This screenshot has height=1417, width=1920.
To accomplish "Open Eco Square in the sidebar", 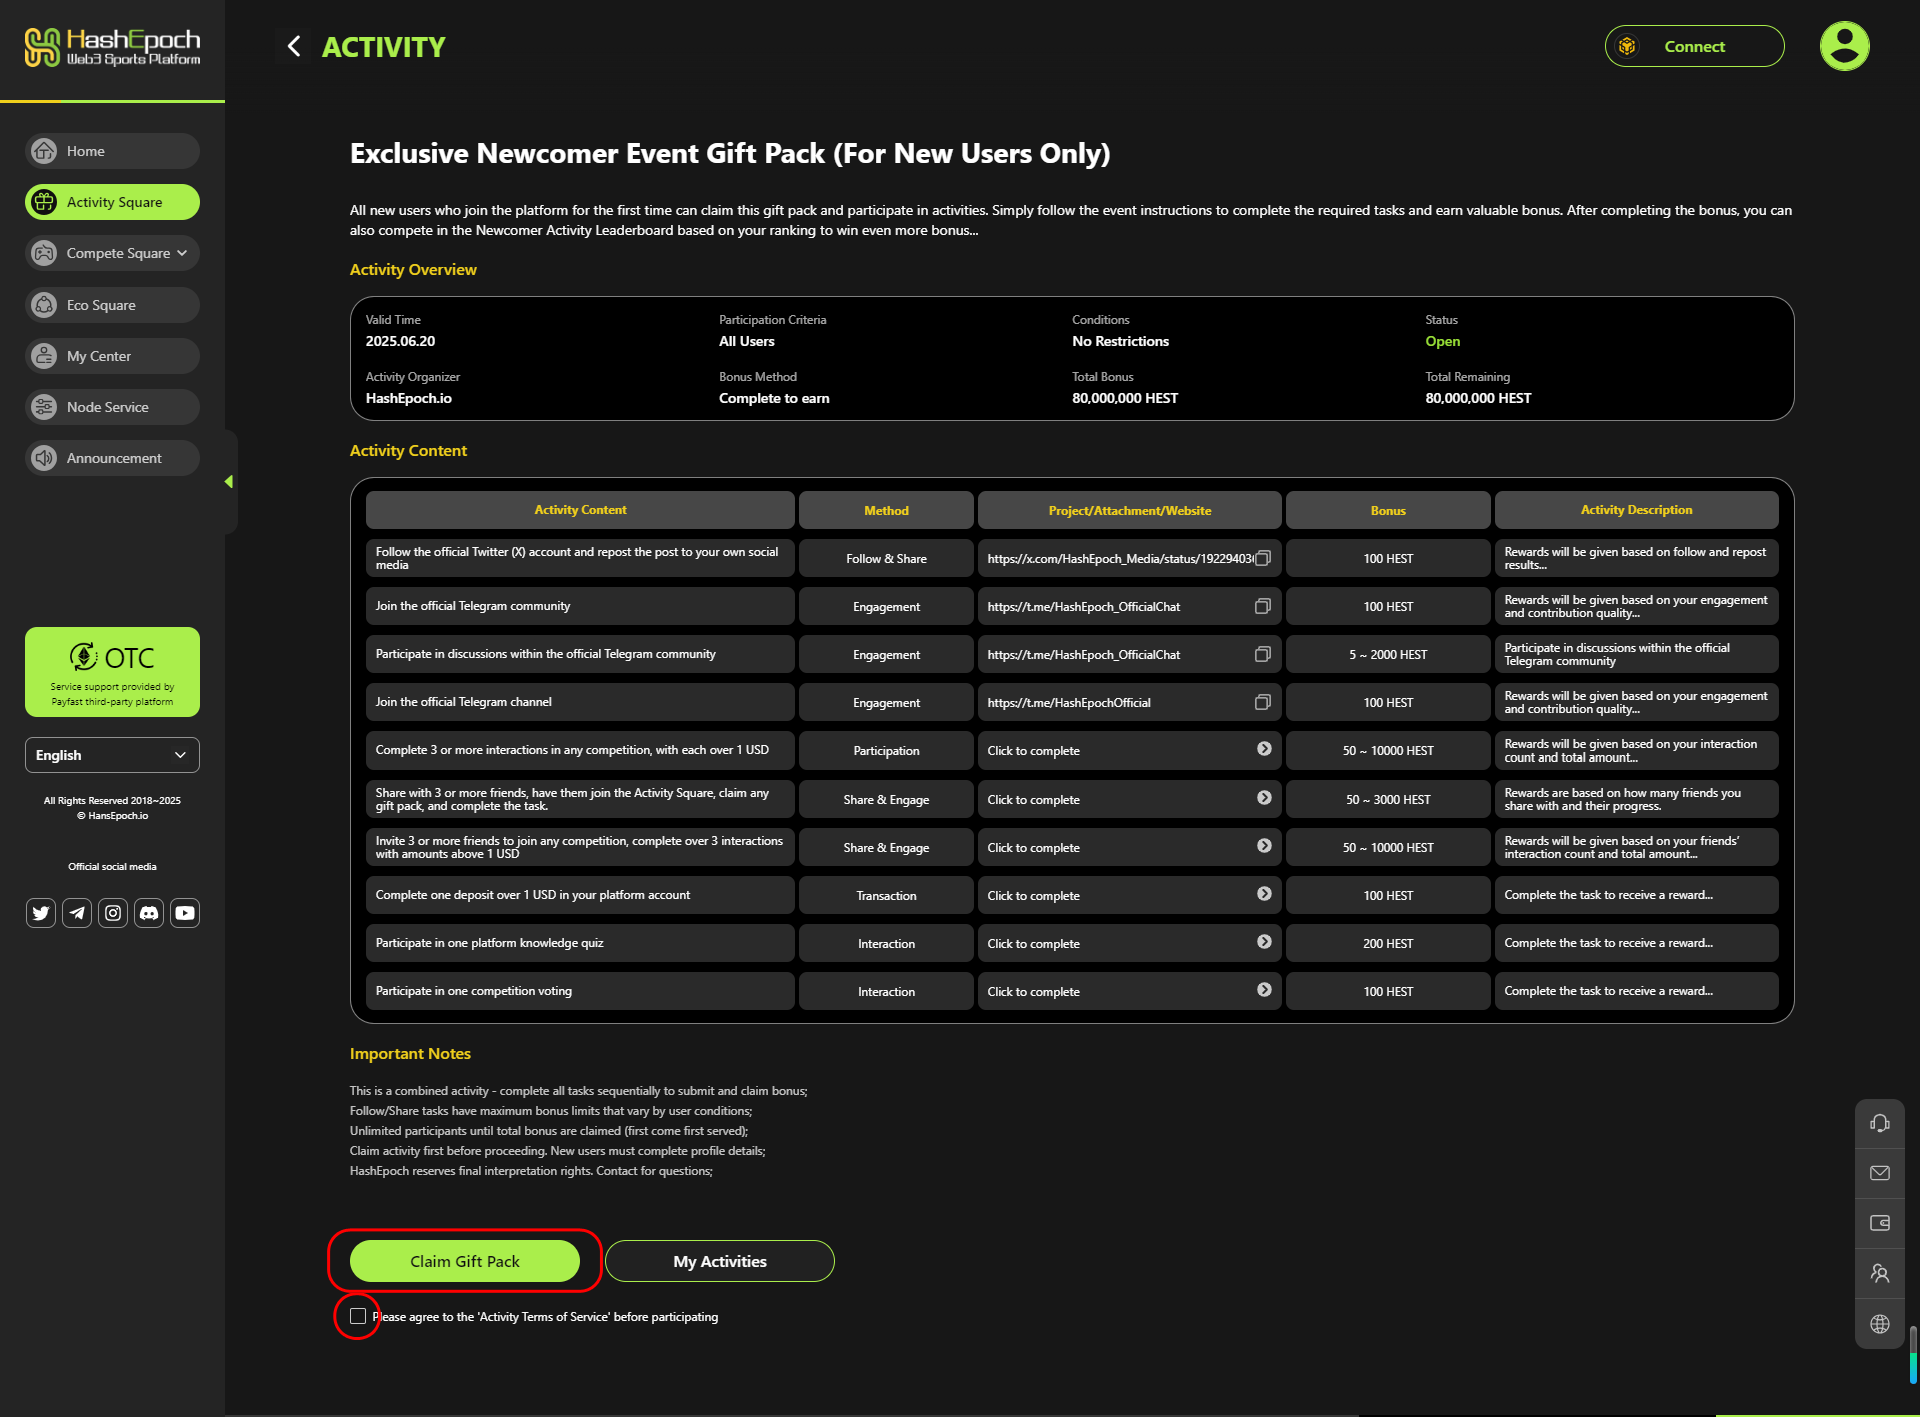I will click(112, 305).
